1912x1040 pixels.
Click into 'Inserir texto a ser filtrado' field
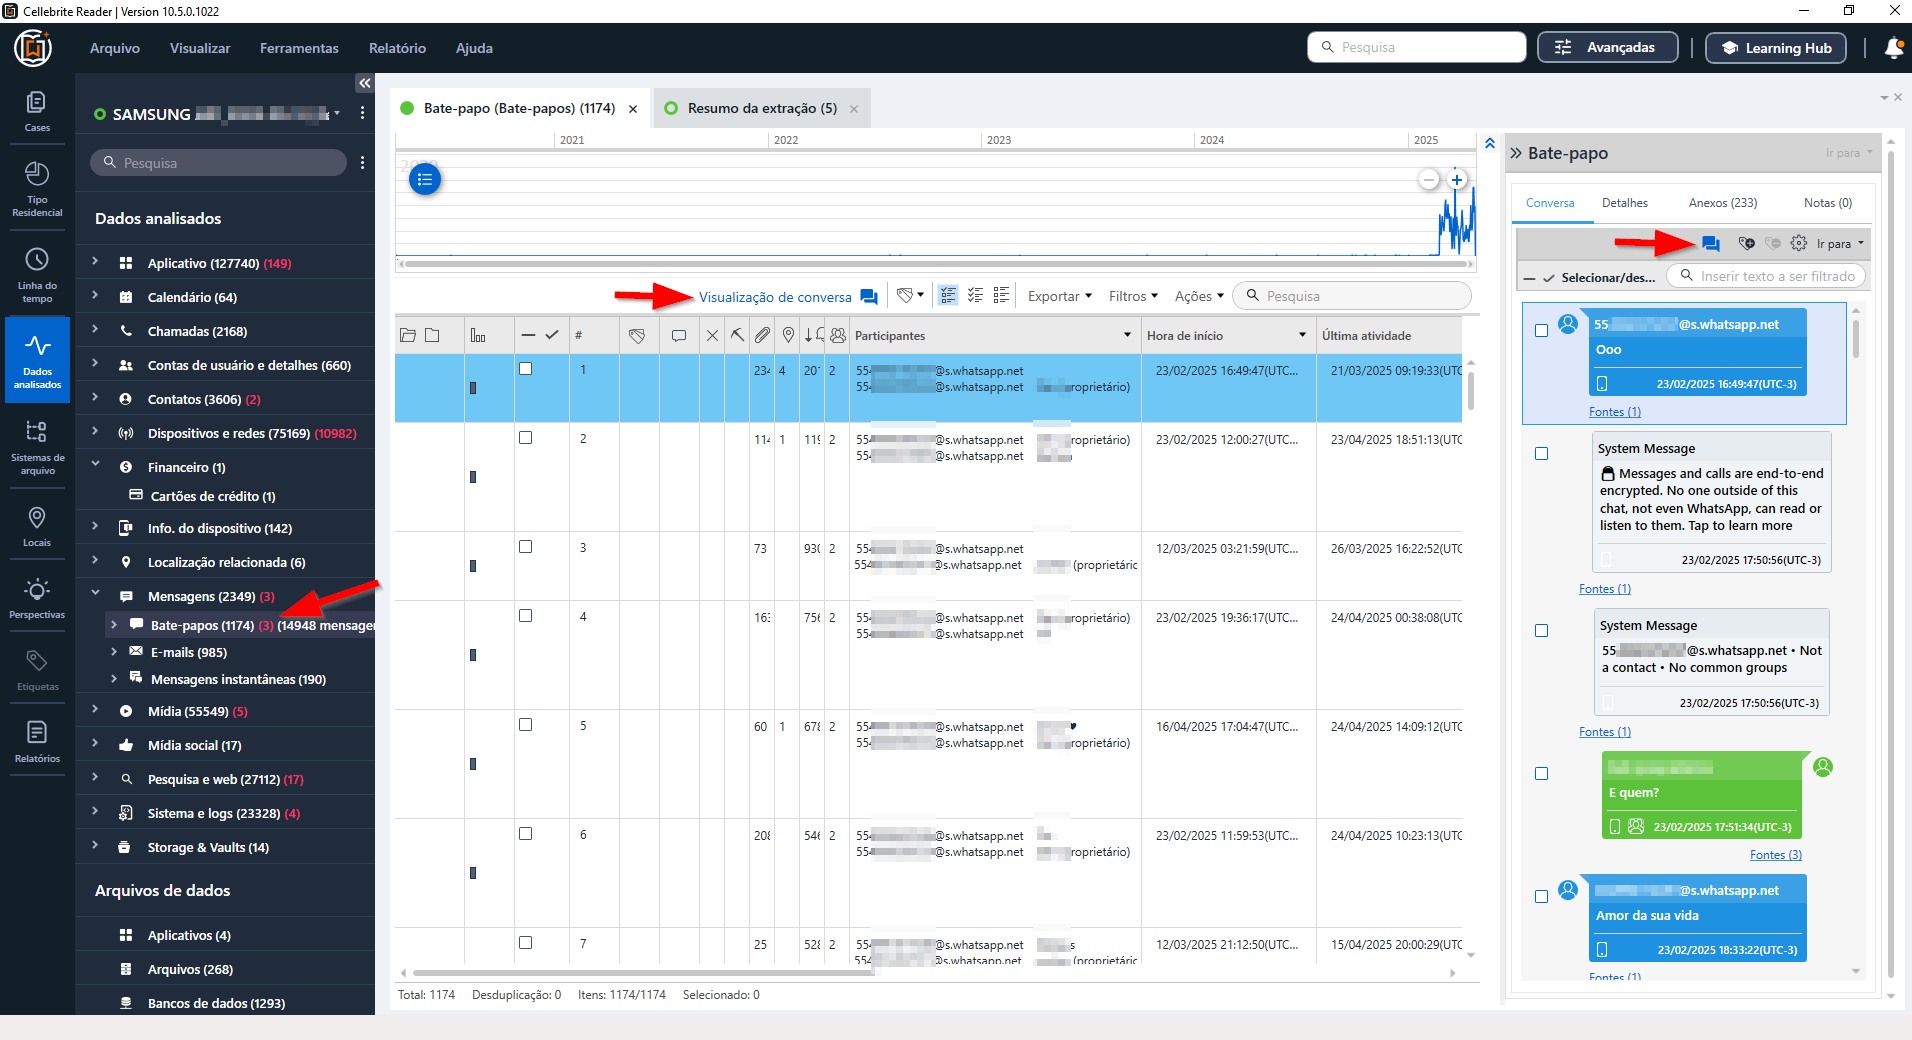[x=1766, y=276]
